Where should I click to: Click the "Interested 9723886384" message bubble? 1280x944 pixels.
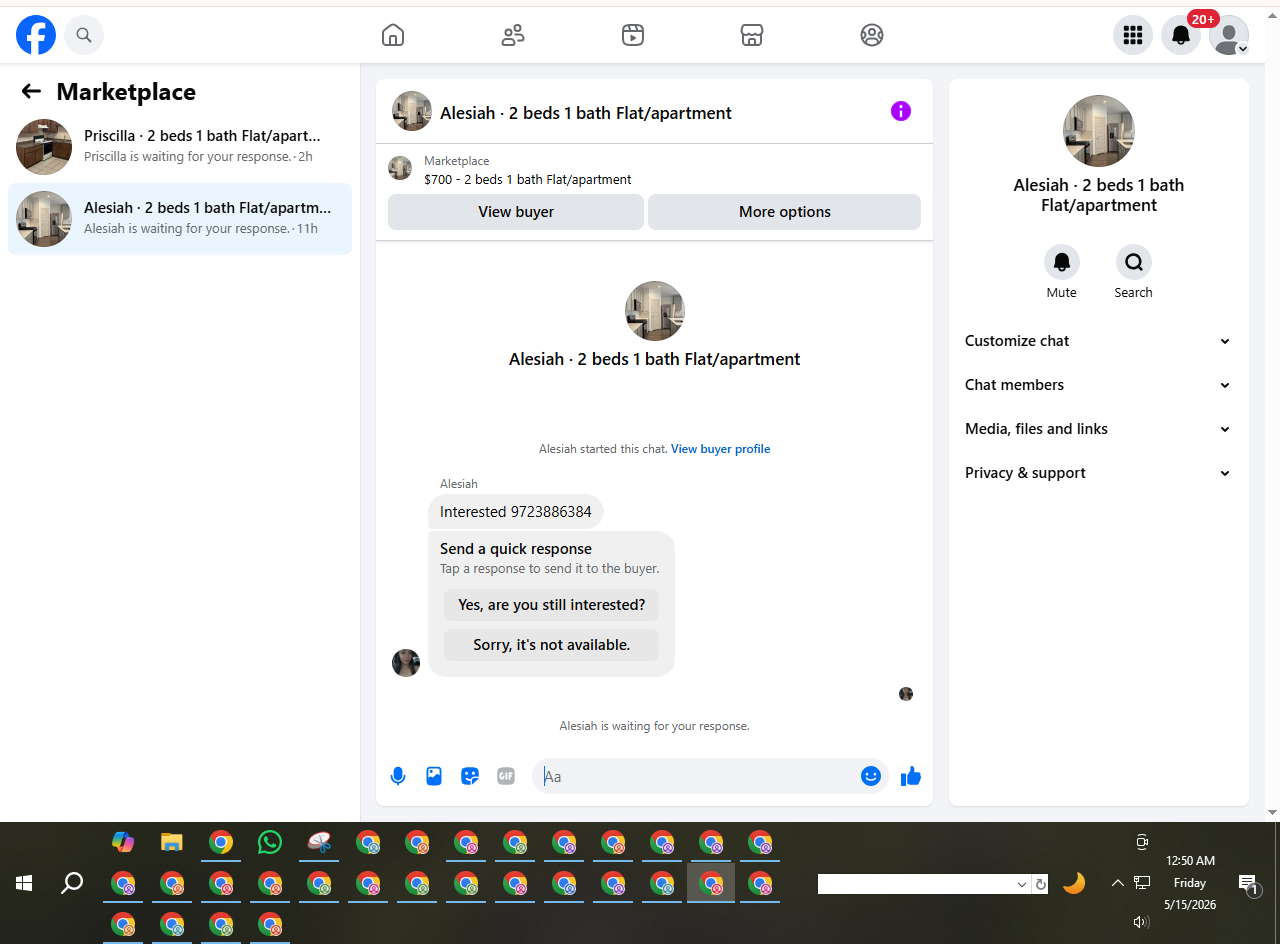pyautogui.click(x=516, y=512)
